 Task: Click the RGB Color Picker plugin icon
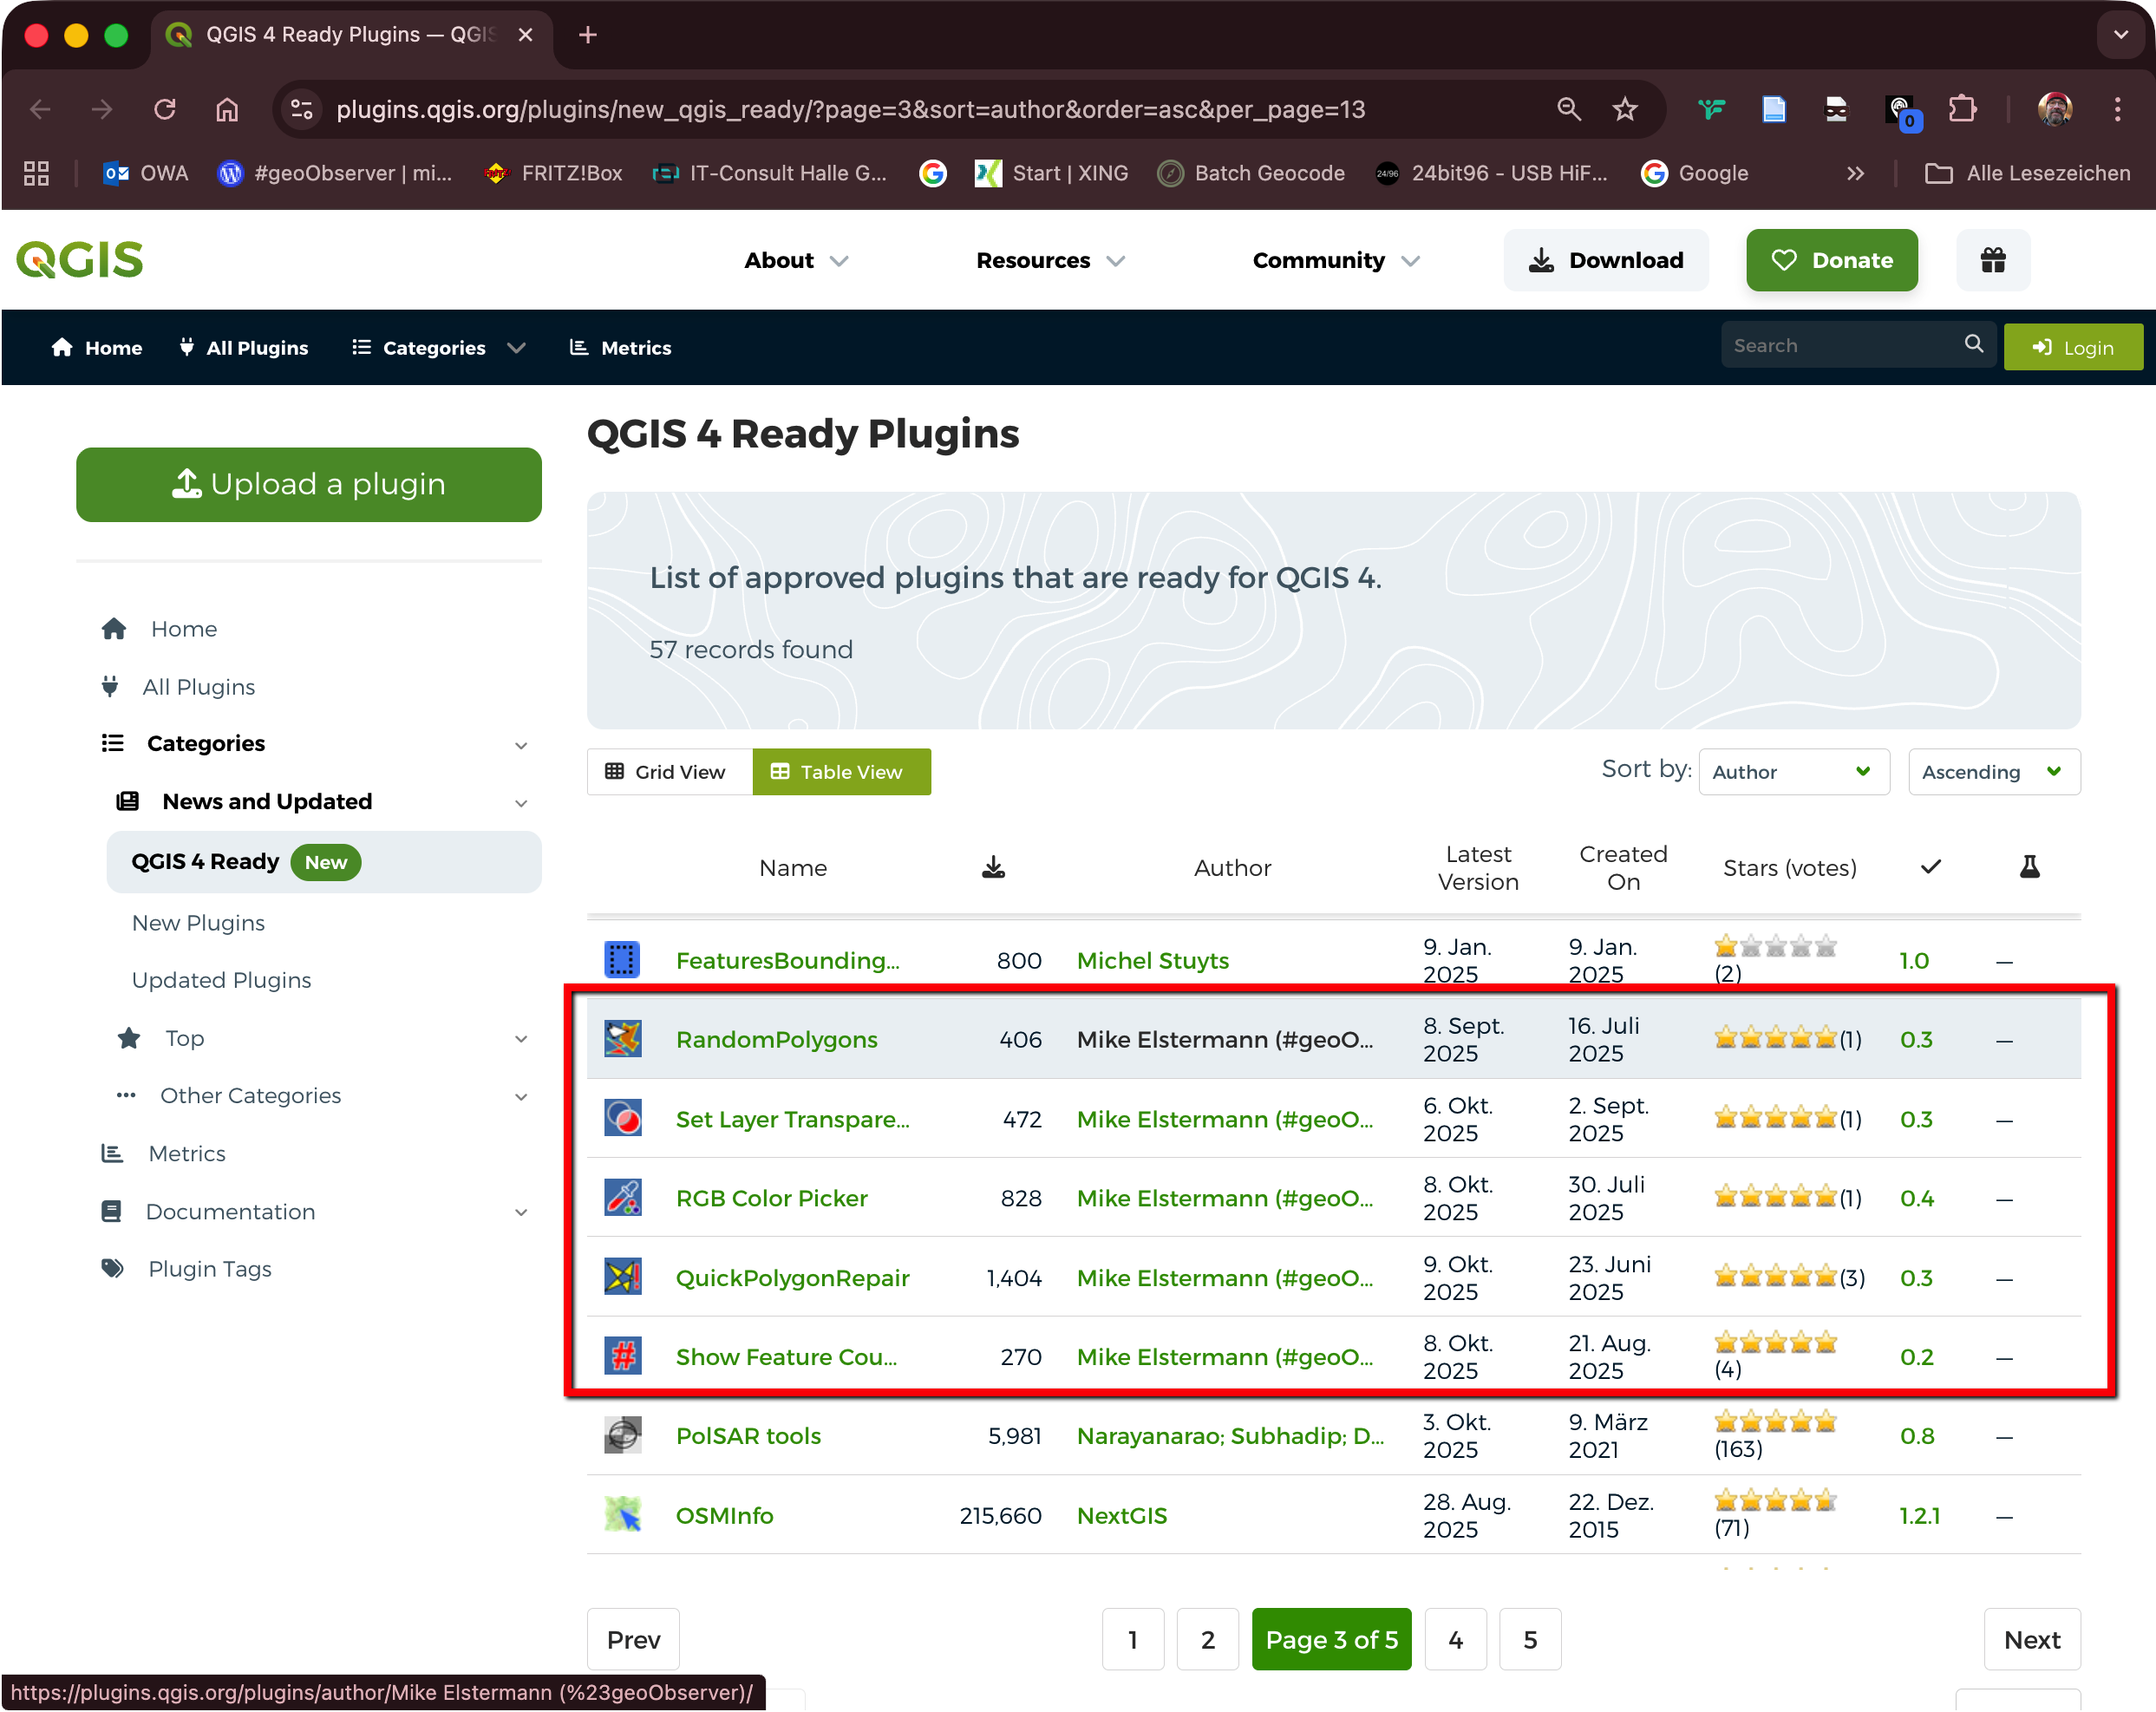(x=622, y=1198)
